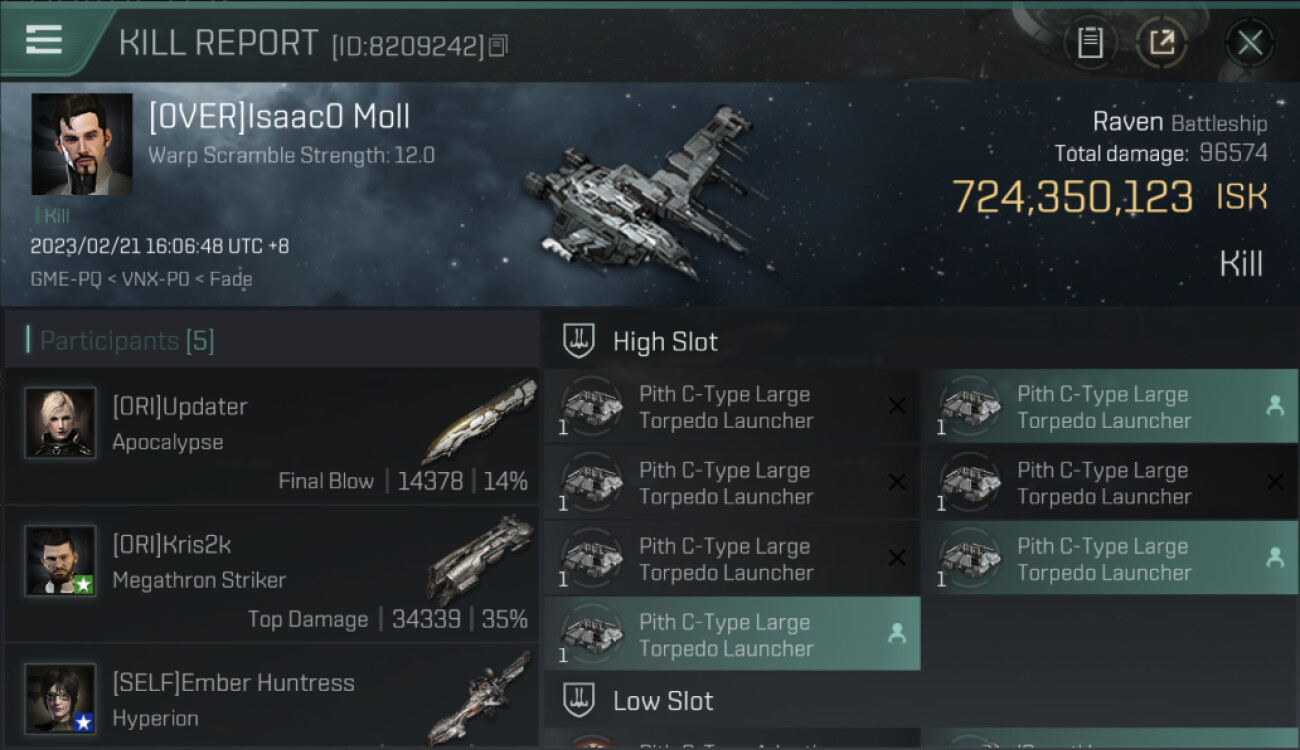Viewport: 1300px width, 750px height.
Task: Click the GME-PQ < VNX-P0 < Fade location link
Action: click(x=141, y=279)
